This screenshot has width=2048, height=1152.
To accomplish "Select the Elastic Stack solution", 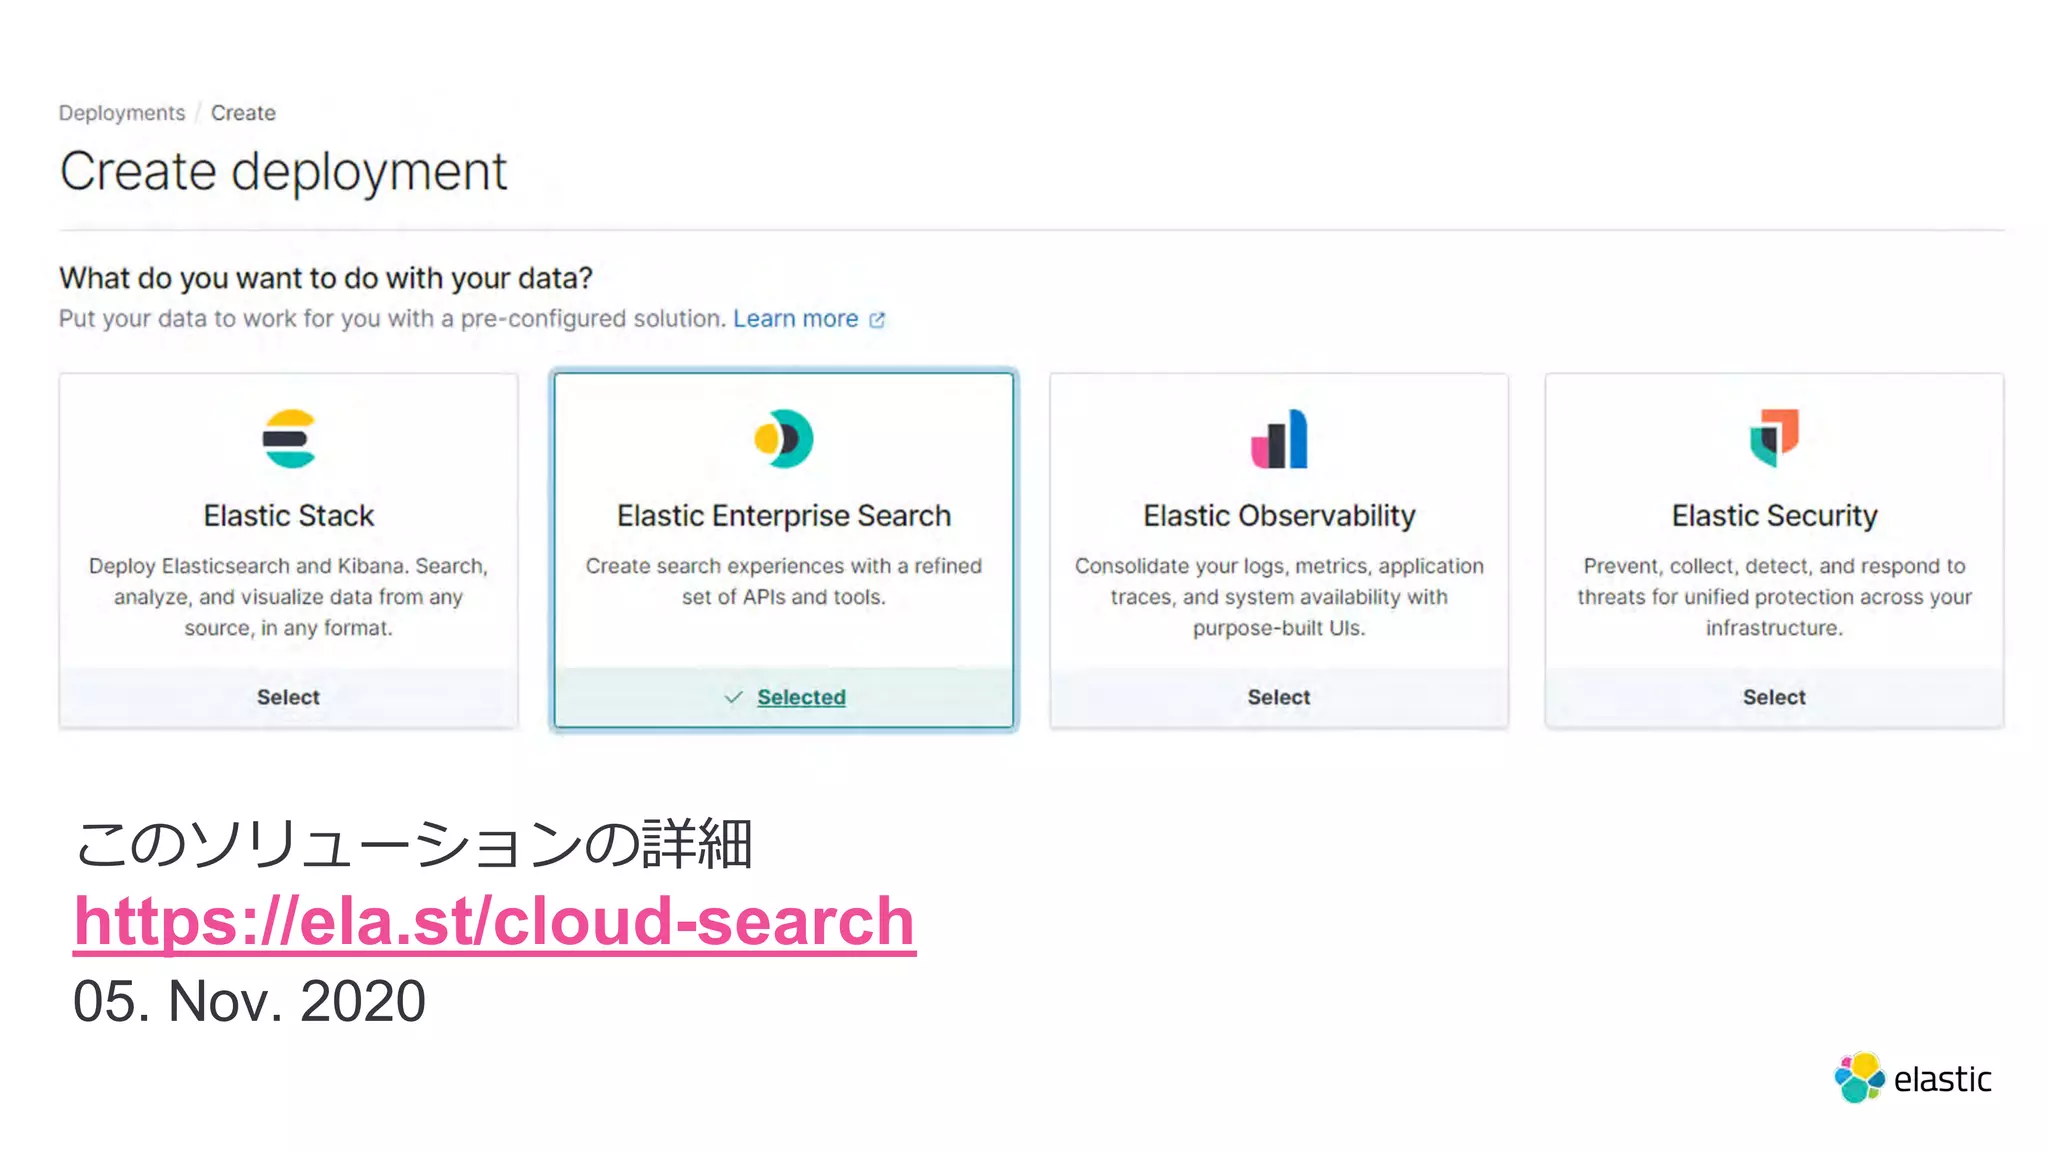I will click(288, 697).
